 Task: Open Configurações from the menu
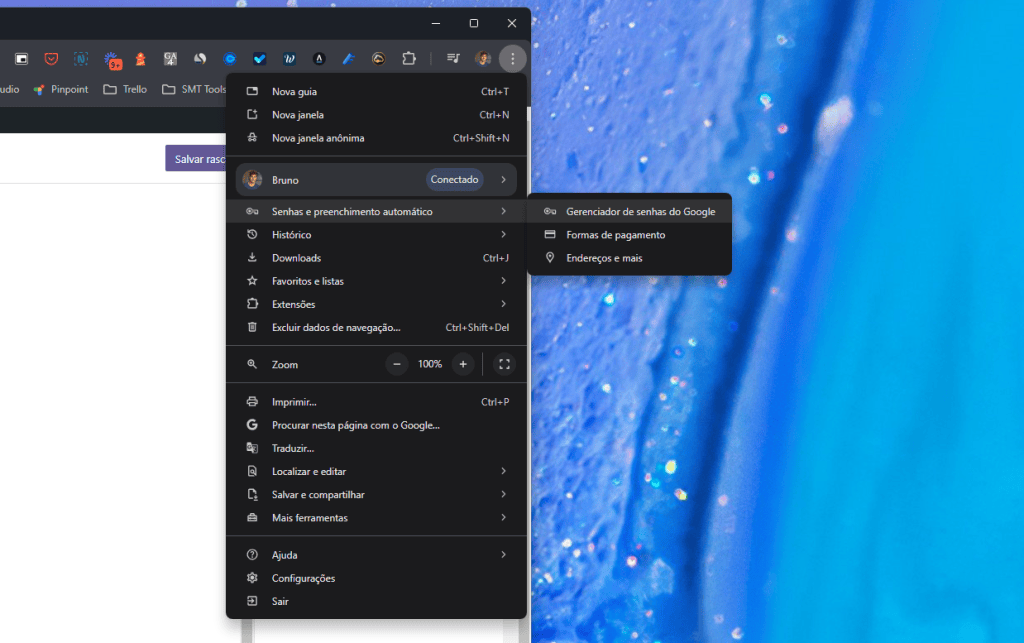click(x=376, y=578)
